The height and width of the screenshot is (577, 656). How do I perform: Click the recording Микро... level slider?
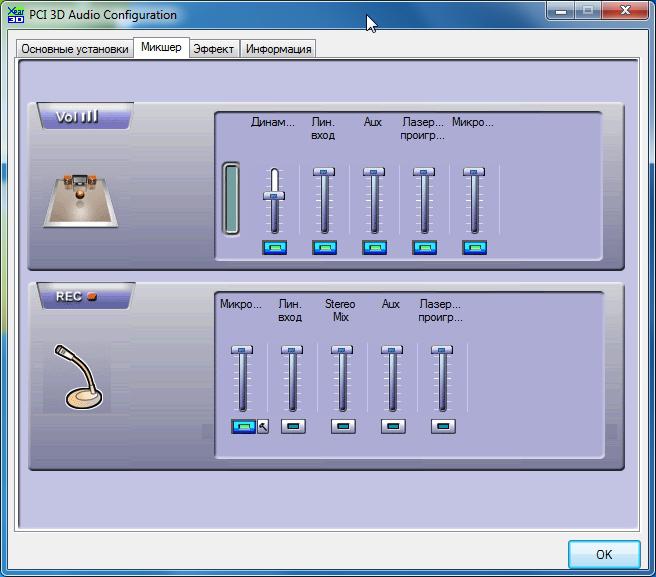242,379
